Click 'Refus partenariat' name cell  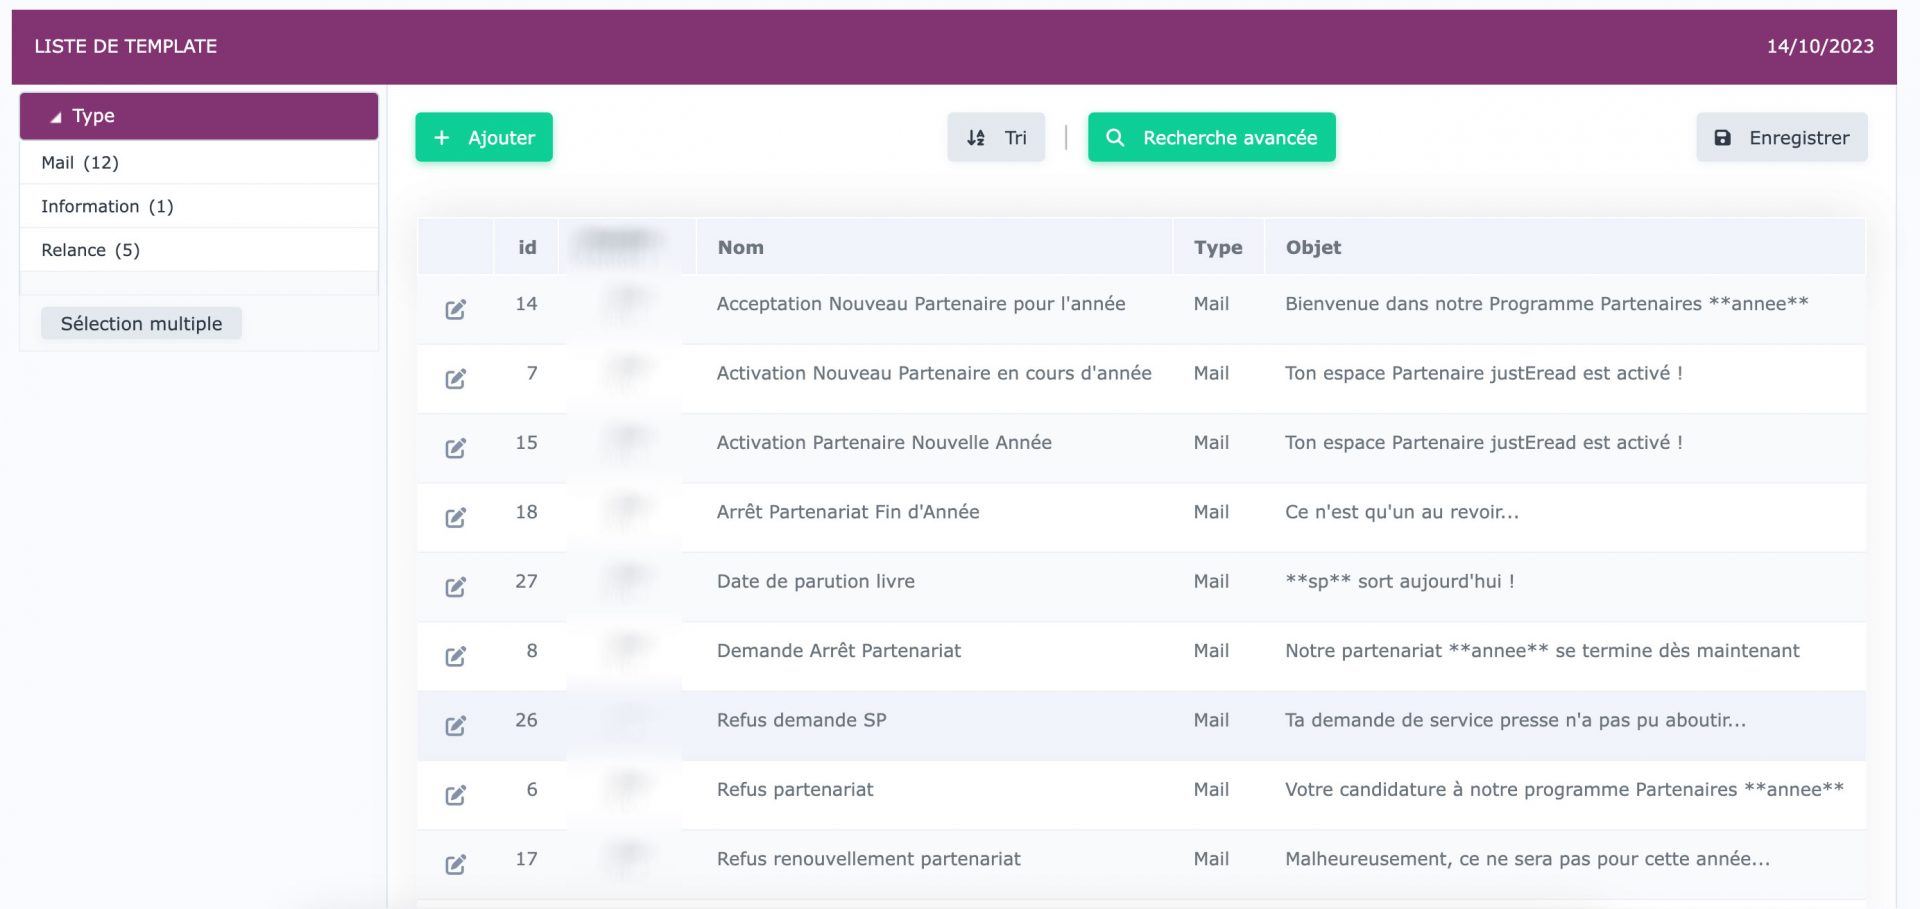click(x=795, y=790)
